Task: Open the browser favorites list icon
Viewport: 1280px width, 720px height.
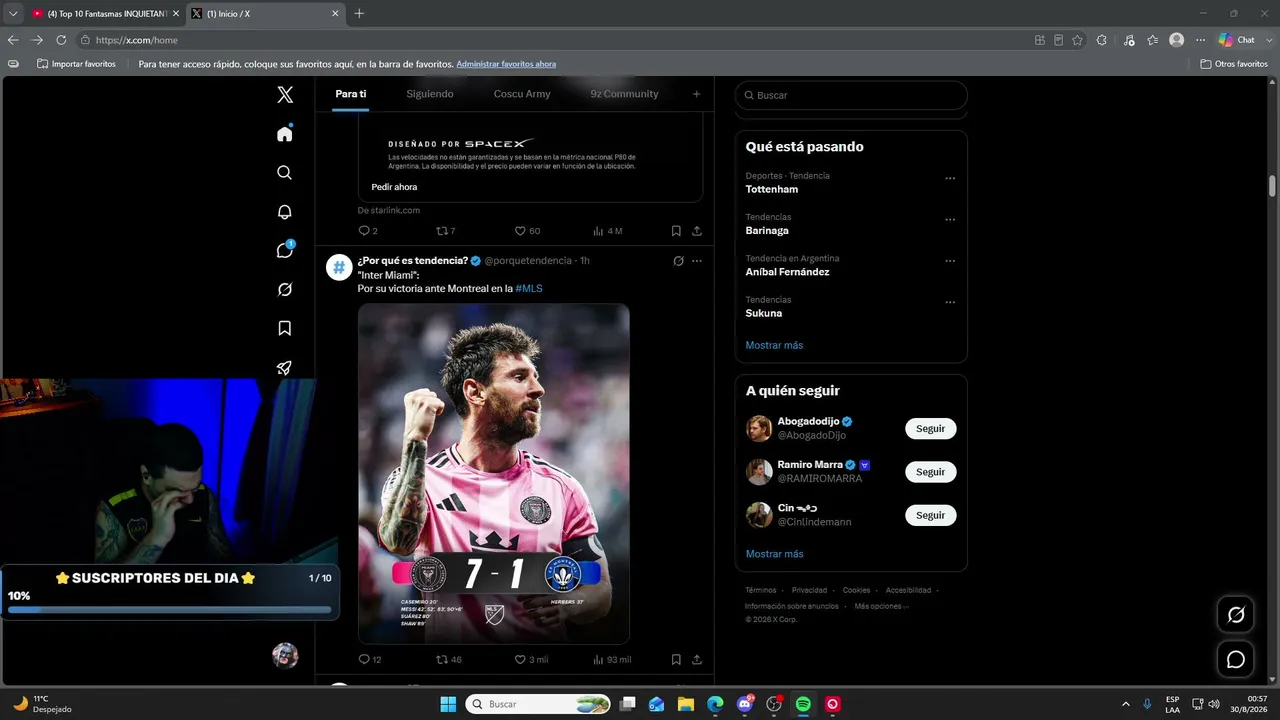Action: [x=1153, y=40]
